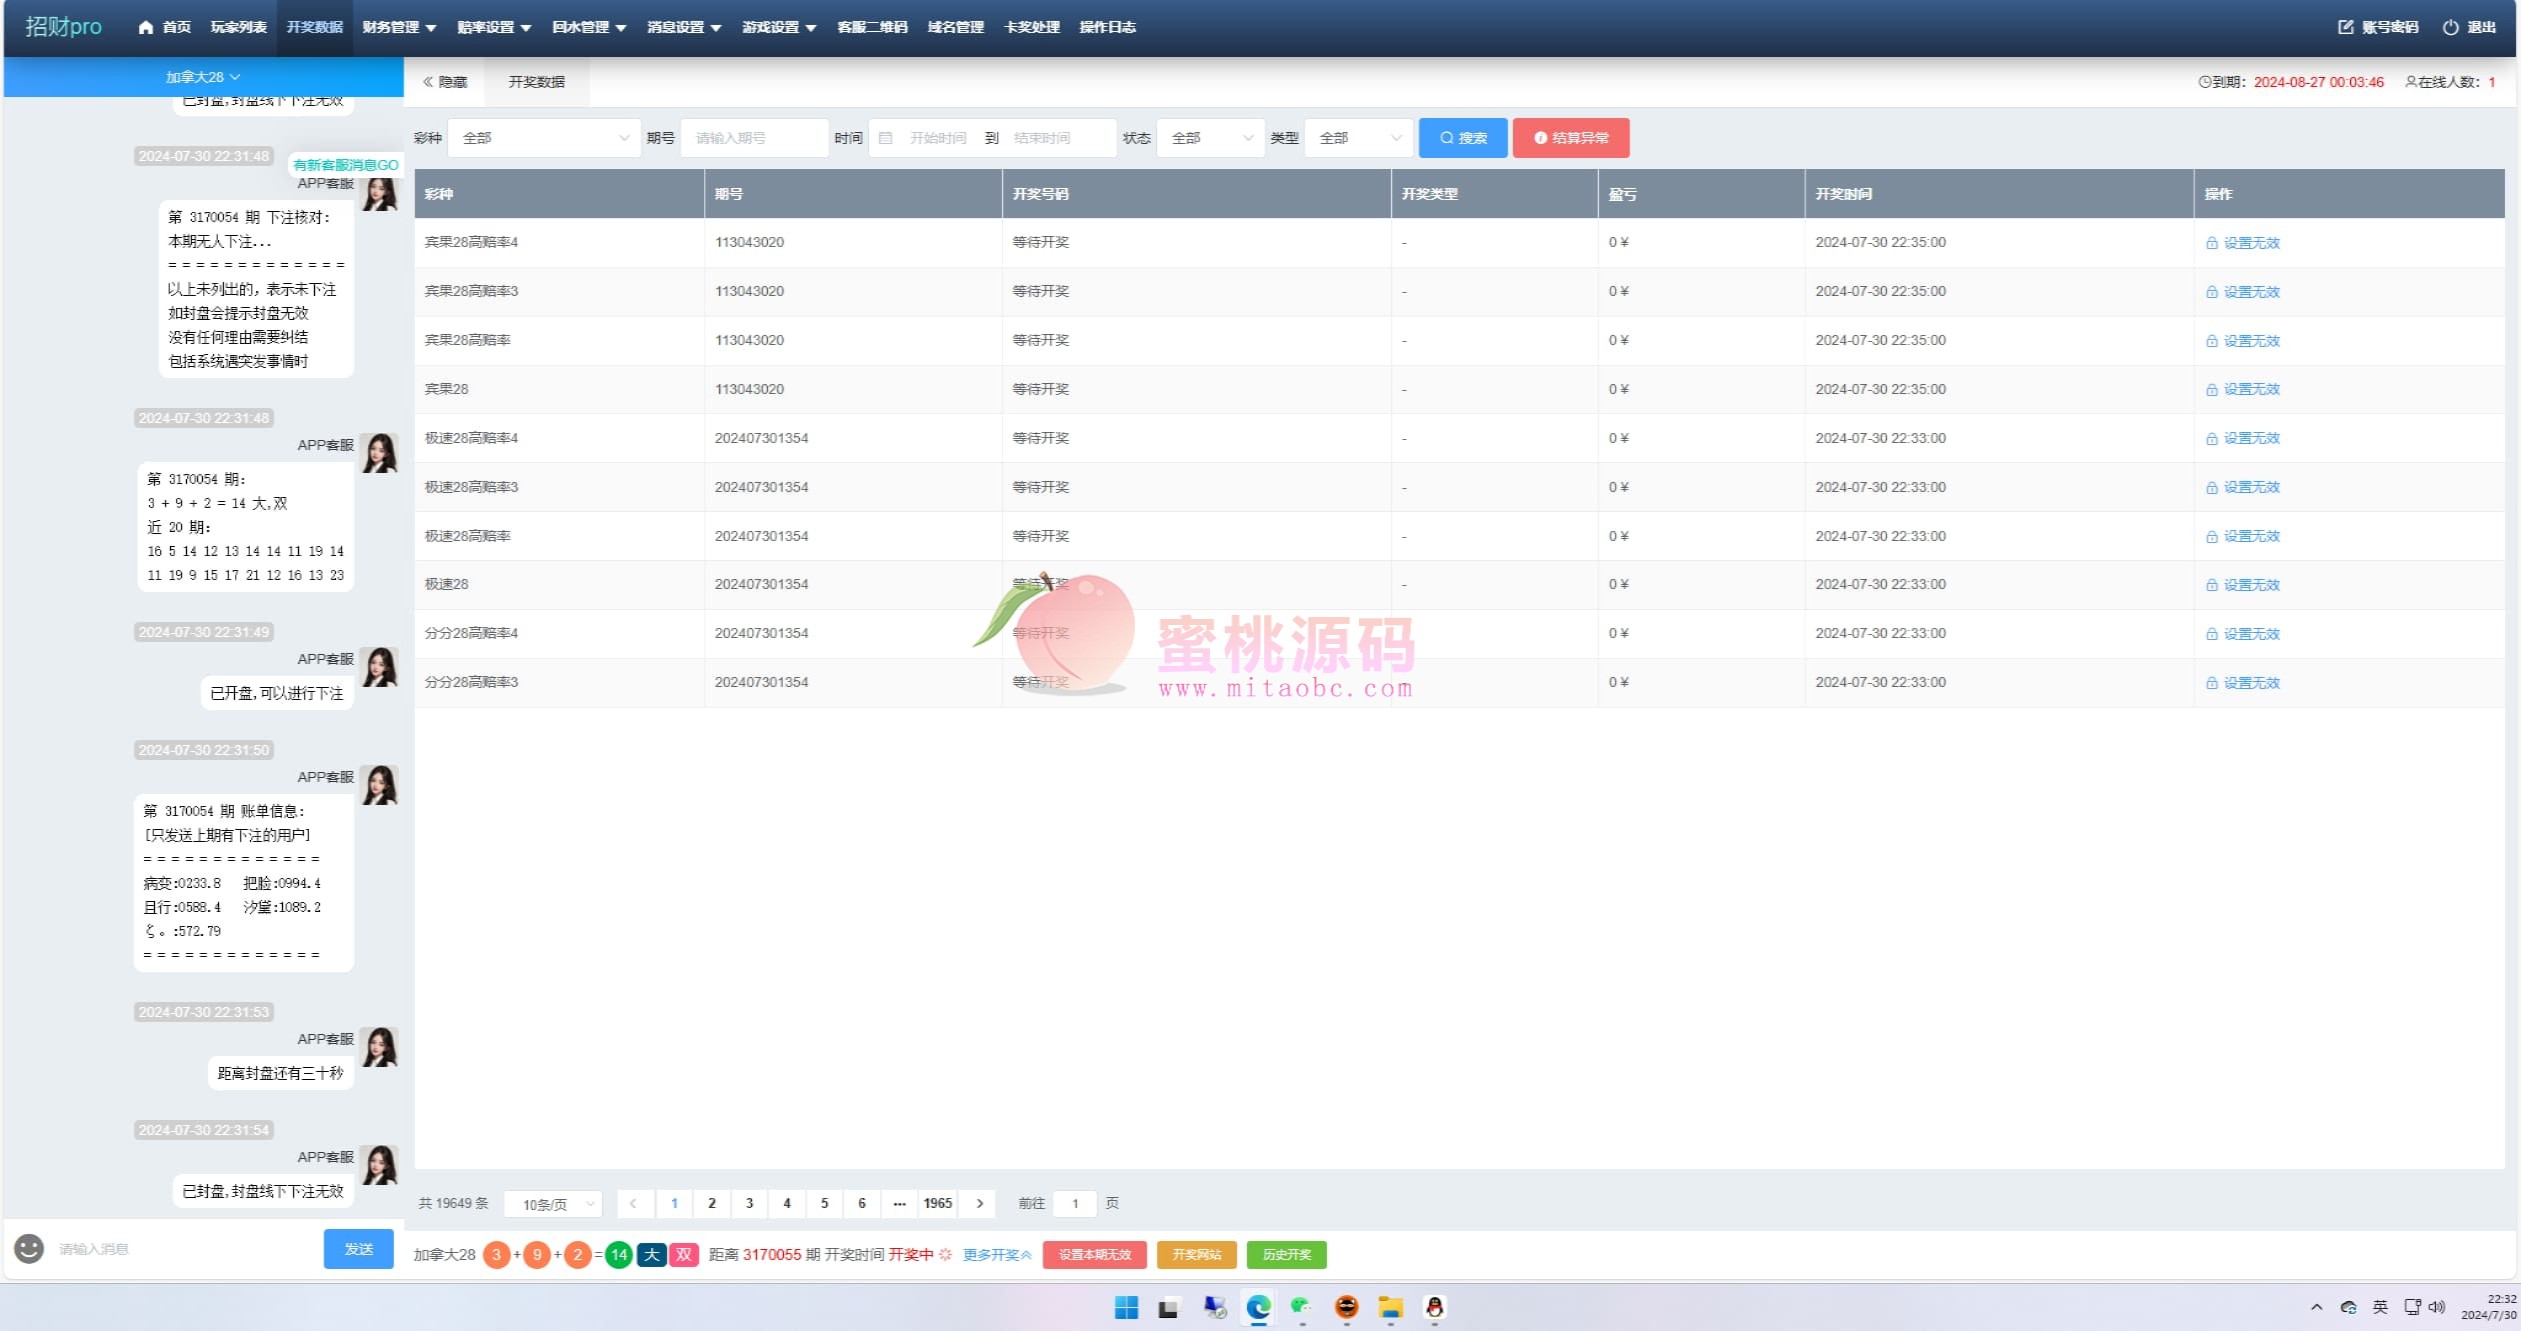Open the 状态 dropdown

coord(1210,138)
